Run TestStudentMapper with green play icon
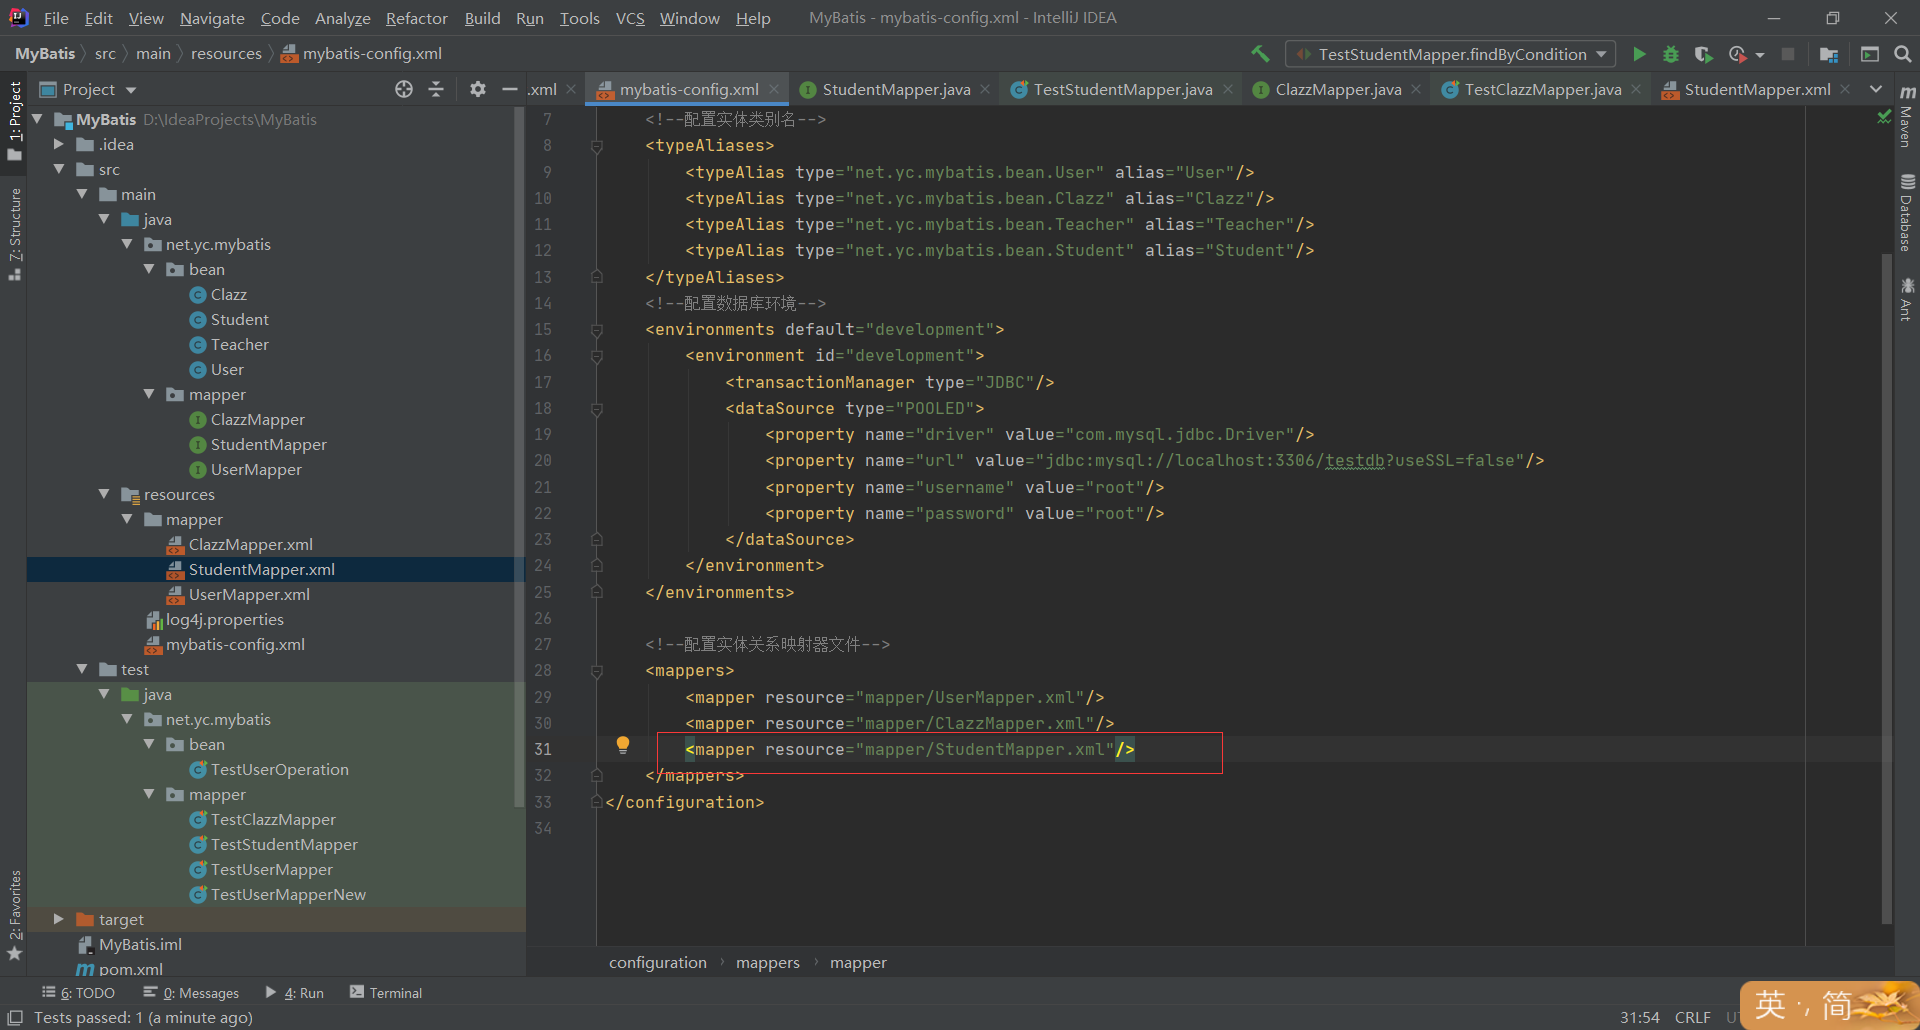1920x1030 pixels. 1639,54
